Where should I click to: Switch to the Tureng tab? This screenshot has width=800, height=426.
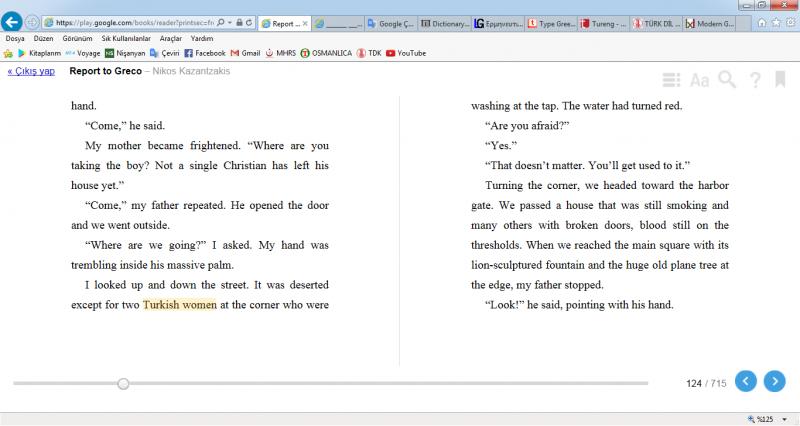coord(605,23)
